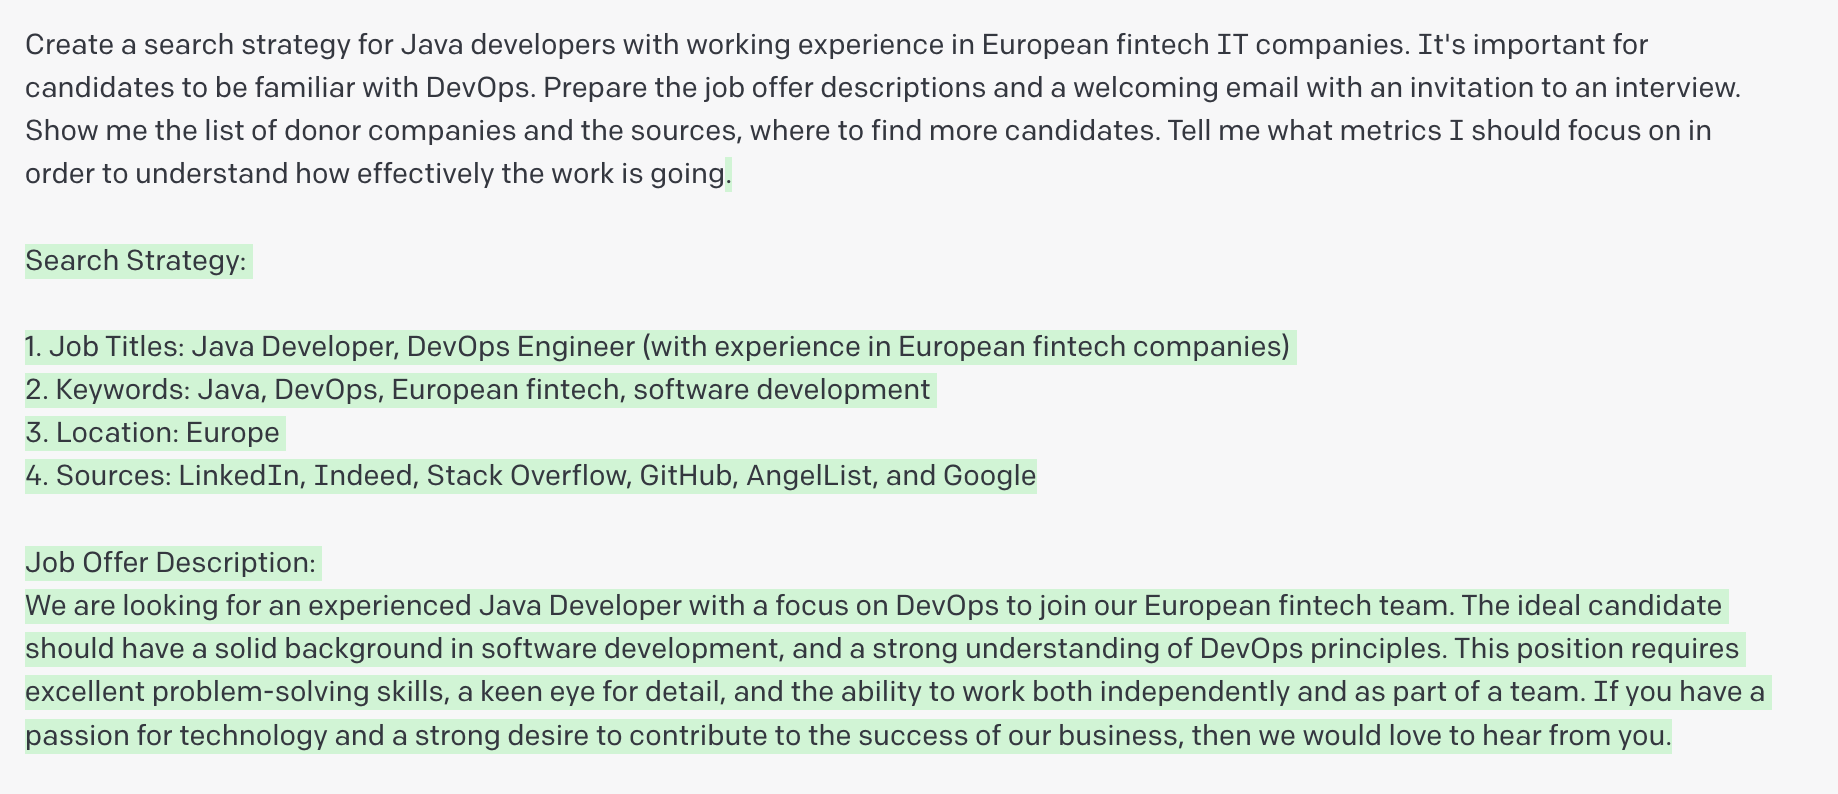This screenshot has width=1838, height=794.
Task: Click 'DevOps Engineer' in the Job Titles line
Action: pyautogui.click(x=521, y=347)
